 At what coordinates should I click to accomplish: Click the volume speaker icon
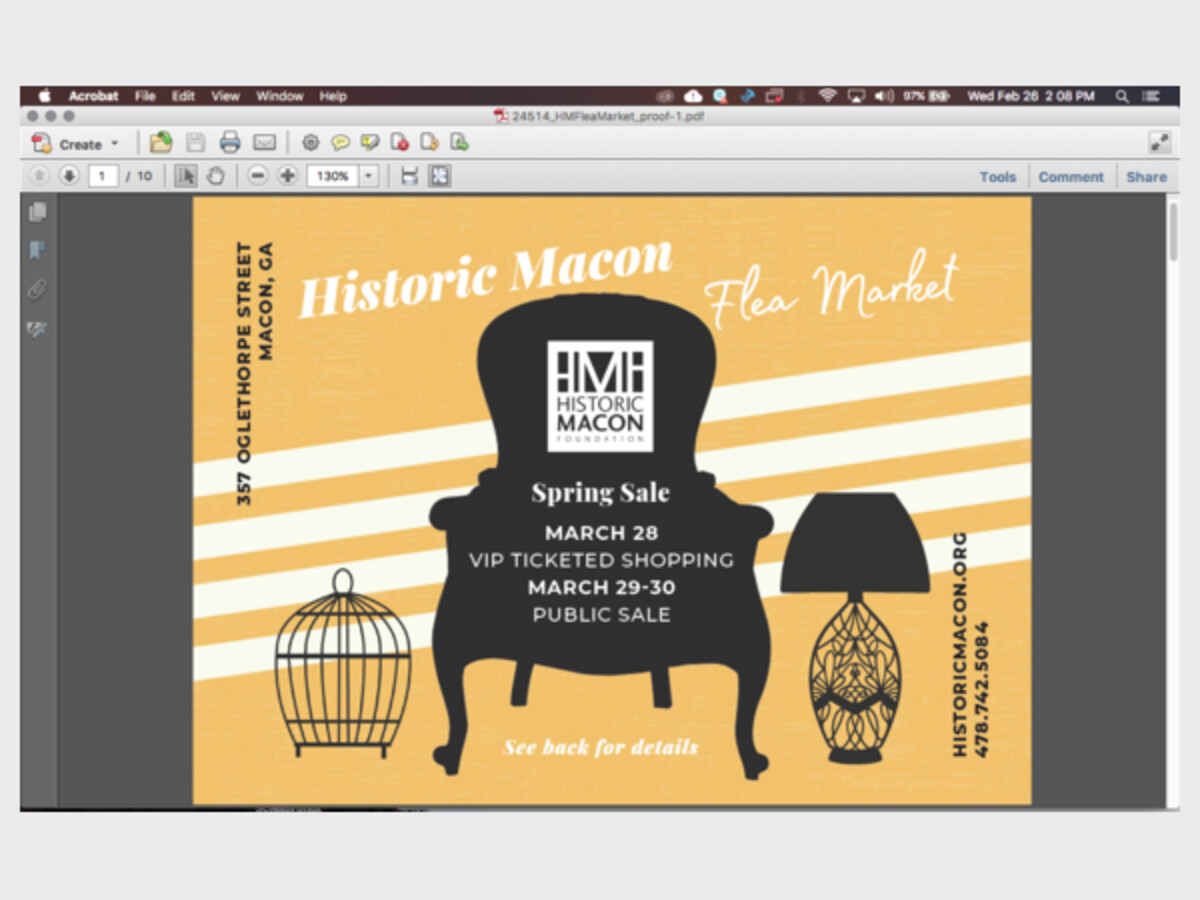[884, 96]
